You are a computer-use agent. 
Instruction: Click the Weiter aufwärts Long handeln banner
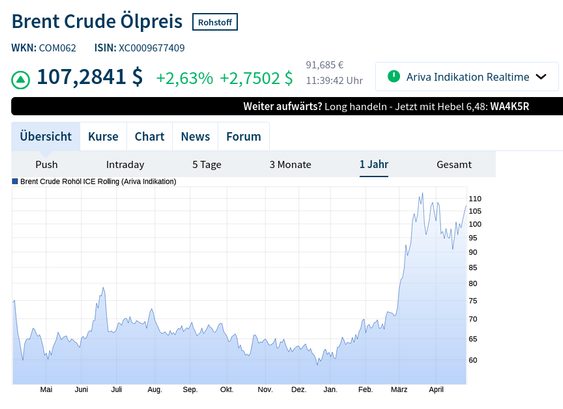point(287,106)
